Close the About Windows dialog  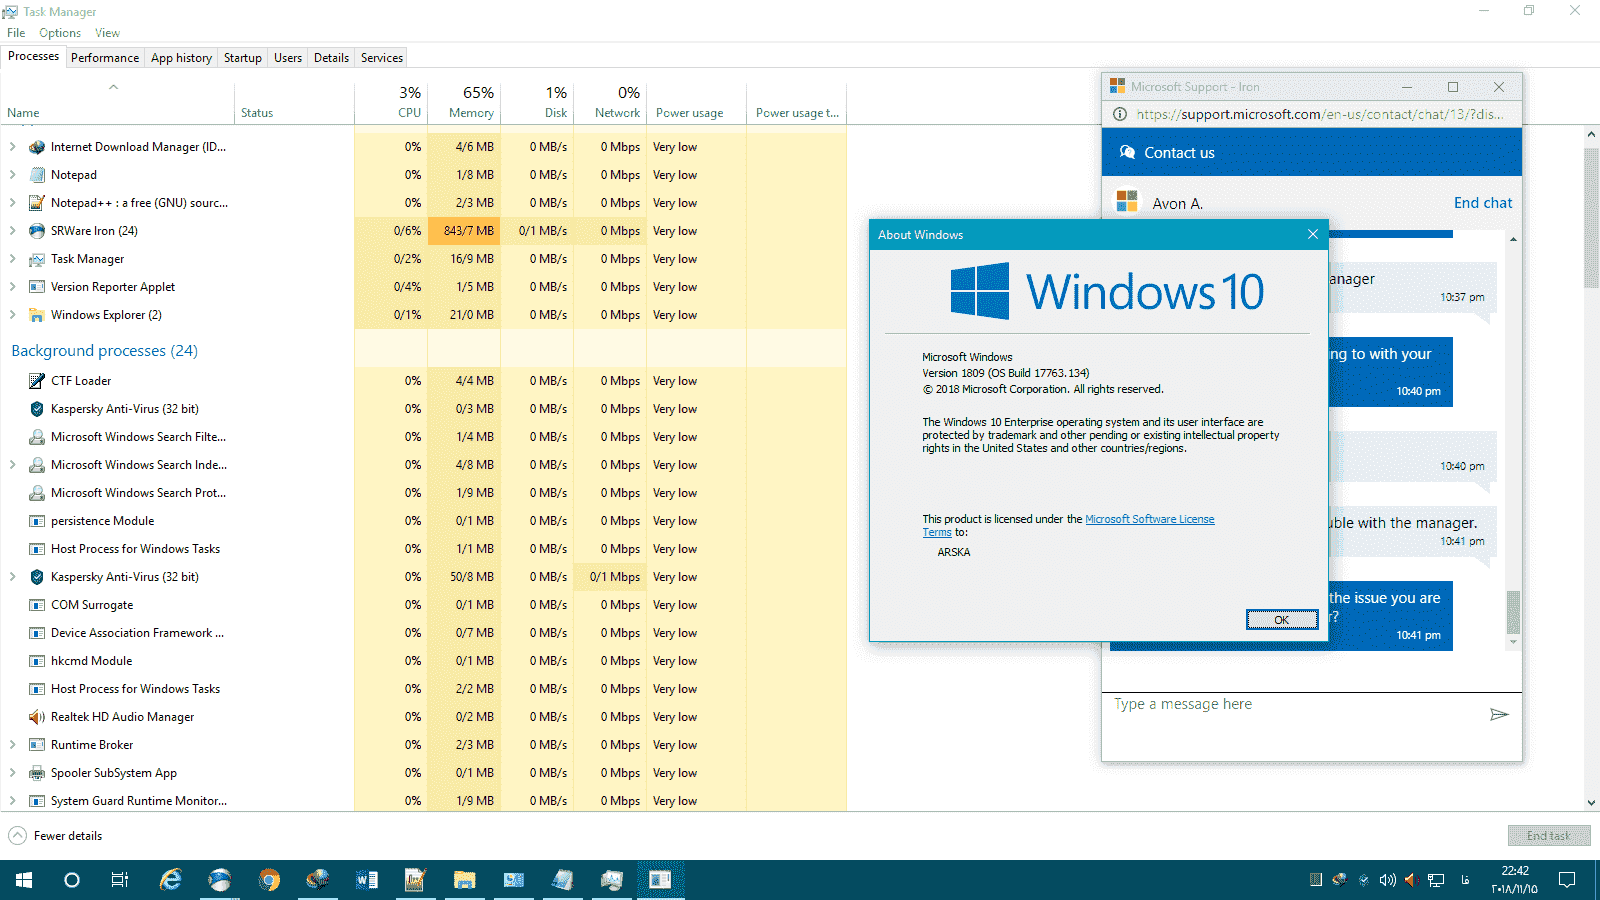tap(1312, 234)
